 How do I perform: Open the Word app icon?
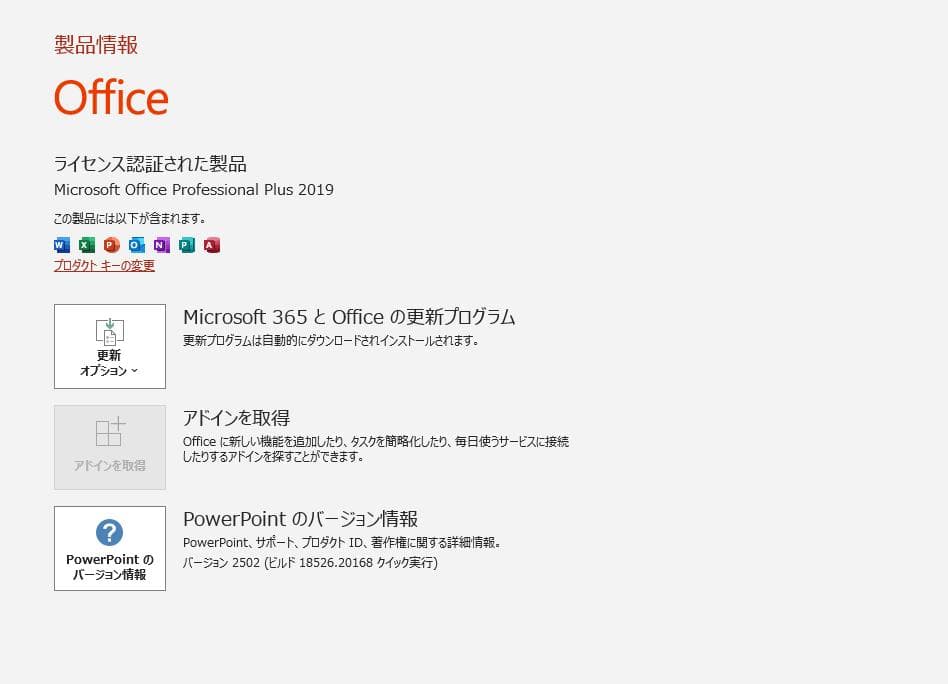[61, 244]
